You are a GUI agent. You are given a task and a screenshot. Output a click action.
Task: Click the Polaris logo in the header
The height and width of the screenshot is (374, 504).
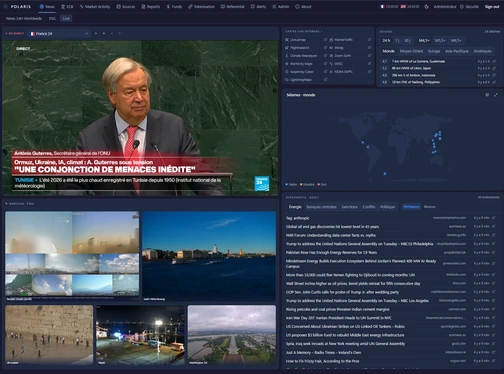click(17, 6)
